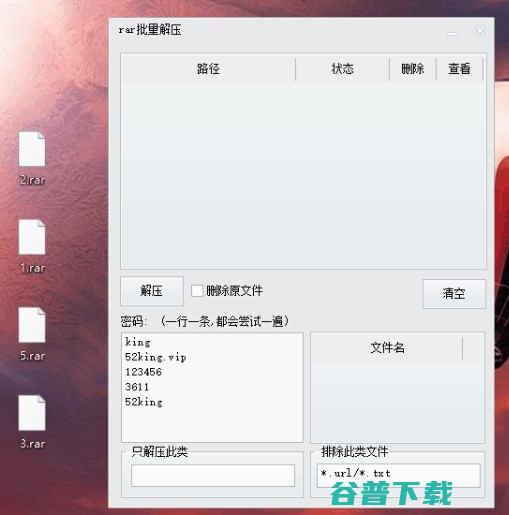Click the 解压 (extract) button
The image size is (509, 515).
(152, 291)
